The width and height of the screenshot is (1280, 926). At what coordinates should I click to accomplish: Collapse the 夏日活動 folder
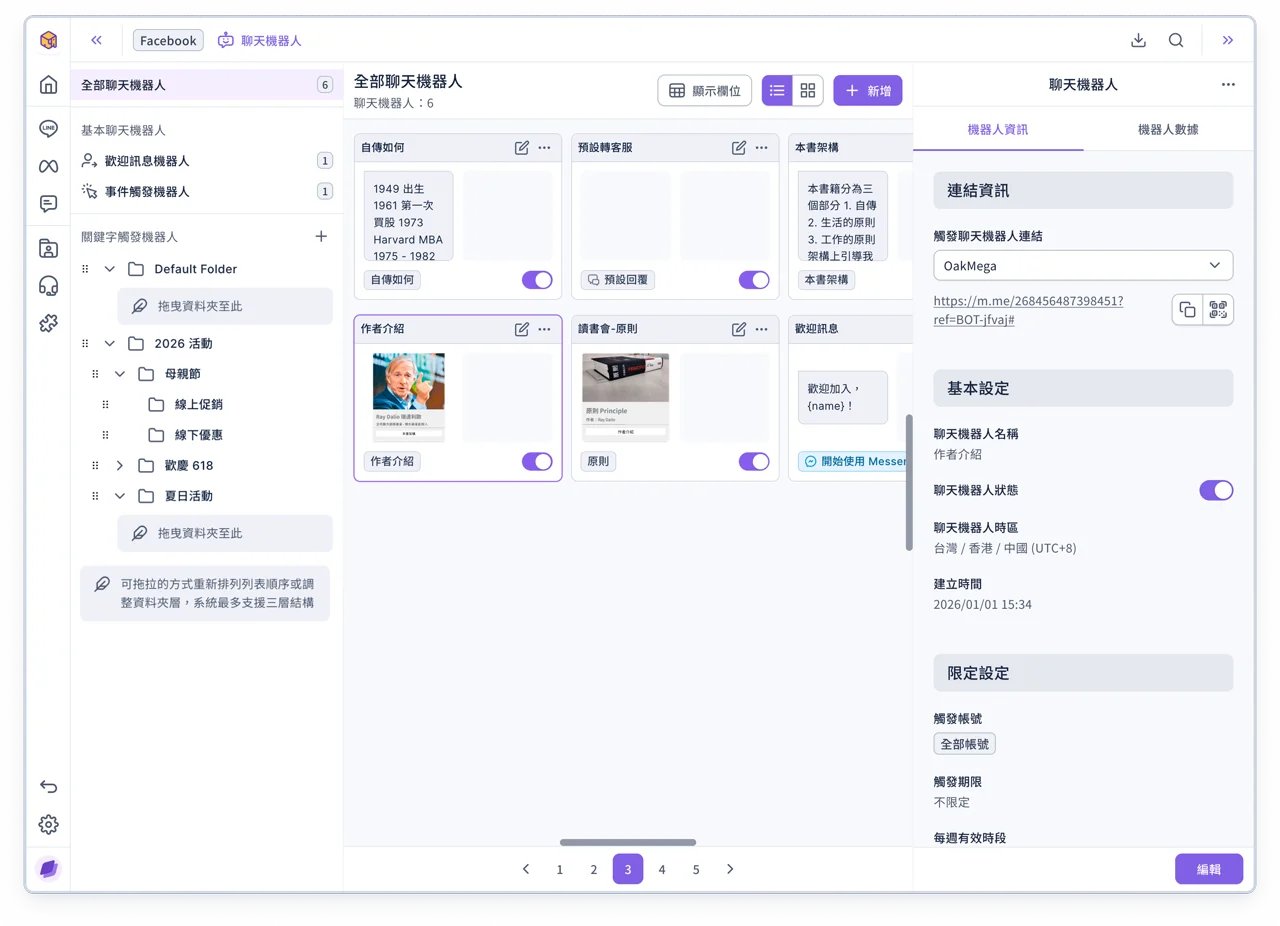coord(120,496)
